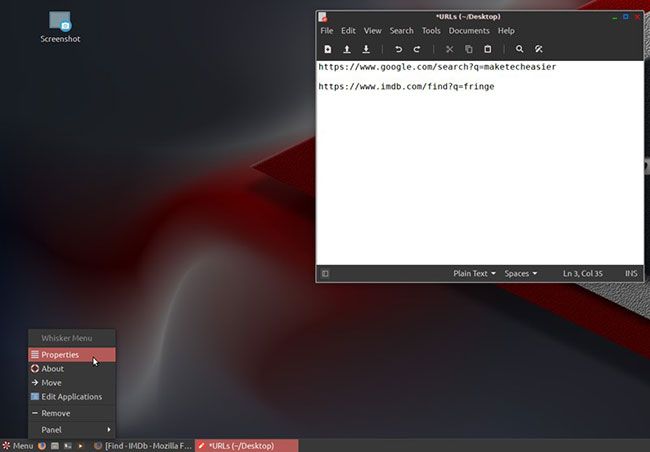
Task: Click the google.com search URL line
Action: [437, 67]
